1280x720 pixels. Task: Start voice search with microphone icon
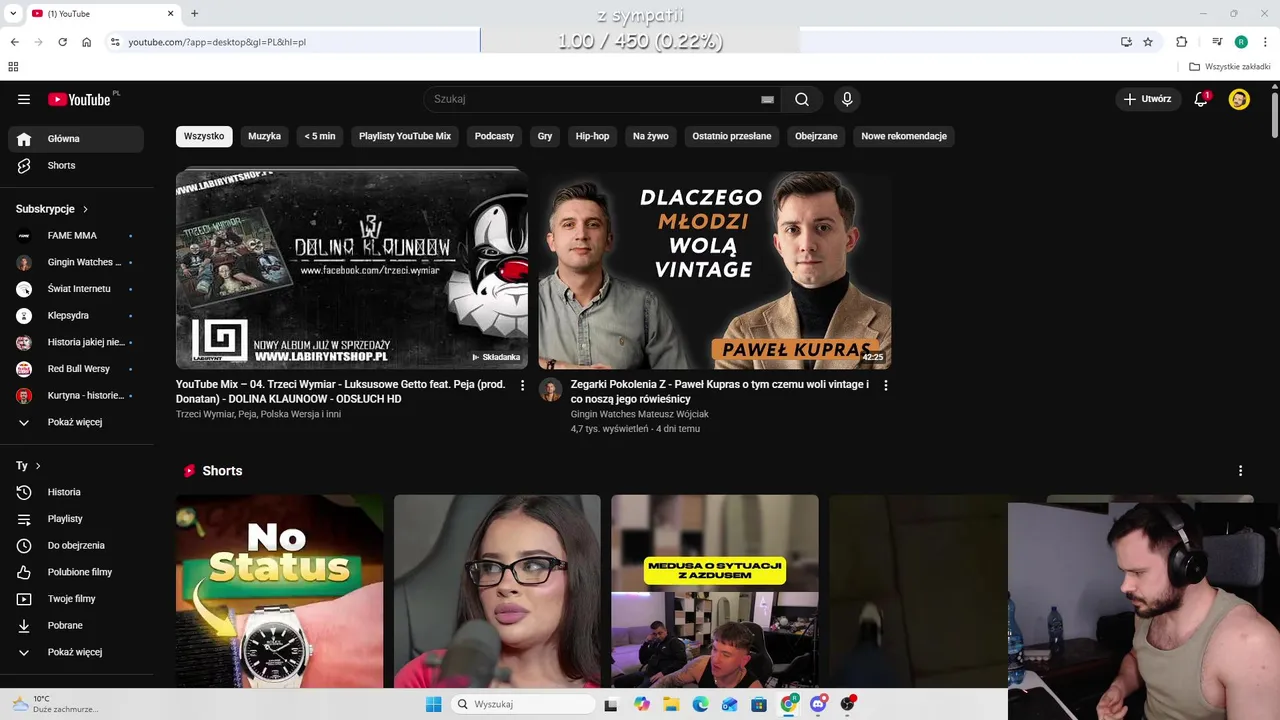(x=847, y=99)
